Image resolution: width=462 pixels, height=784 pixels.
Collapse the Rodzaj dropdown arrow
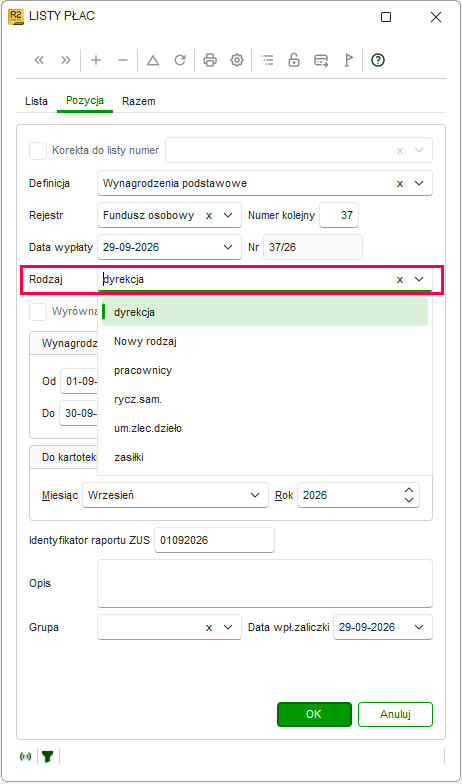pyautogui.click(x=419, y=280)
